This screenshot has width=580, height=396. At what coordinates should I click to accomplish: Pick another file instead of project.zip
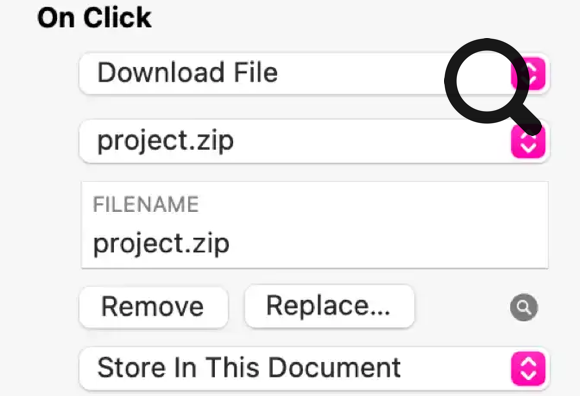[x=314, y=142]
